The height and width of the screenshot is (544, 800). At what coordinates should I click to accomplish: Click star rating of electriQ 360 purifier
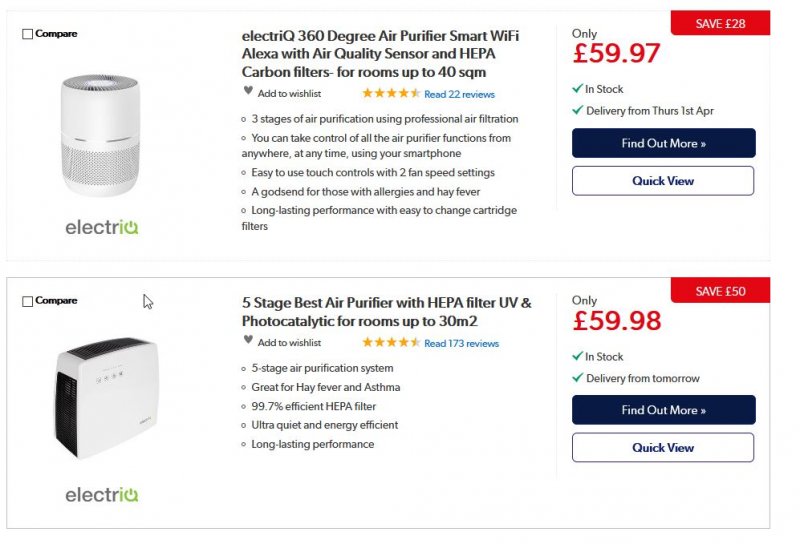point(390,93)
